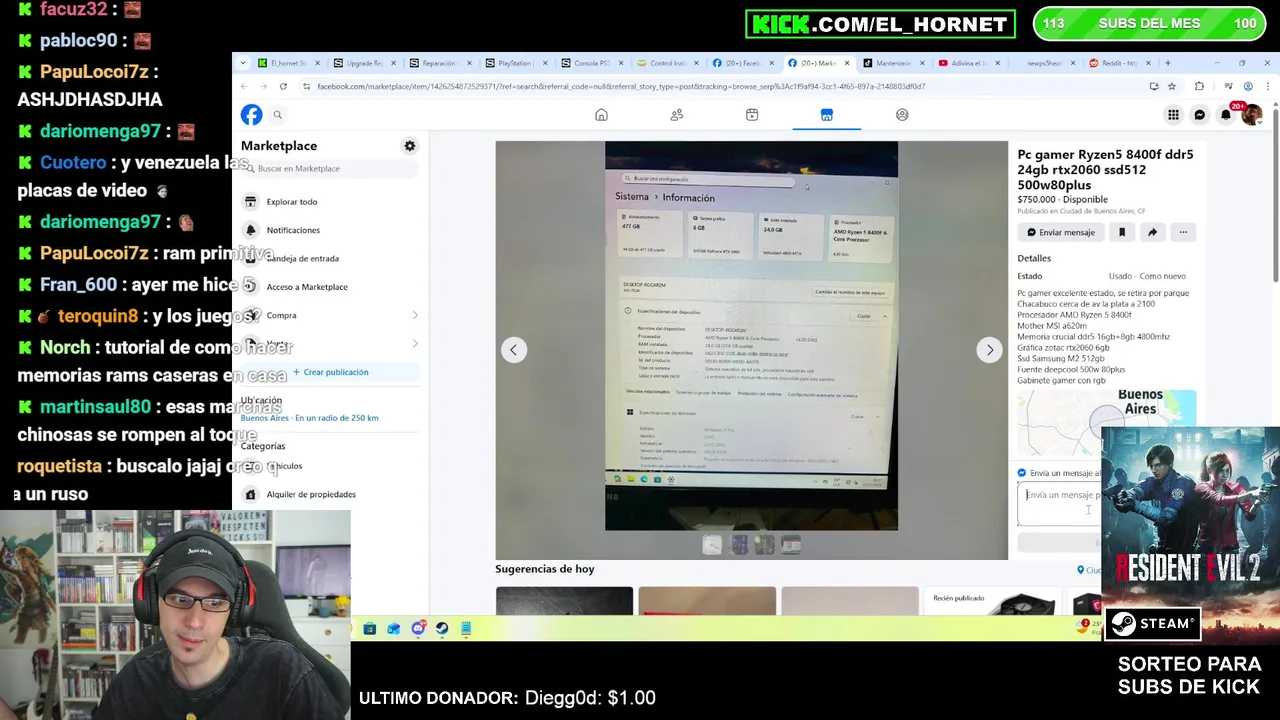This screenshot has width=1280, height=720.
Task: Click the Sugerencias de hoy heading
Action: click(x=545, y=569)
